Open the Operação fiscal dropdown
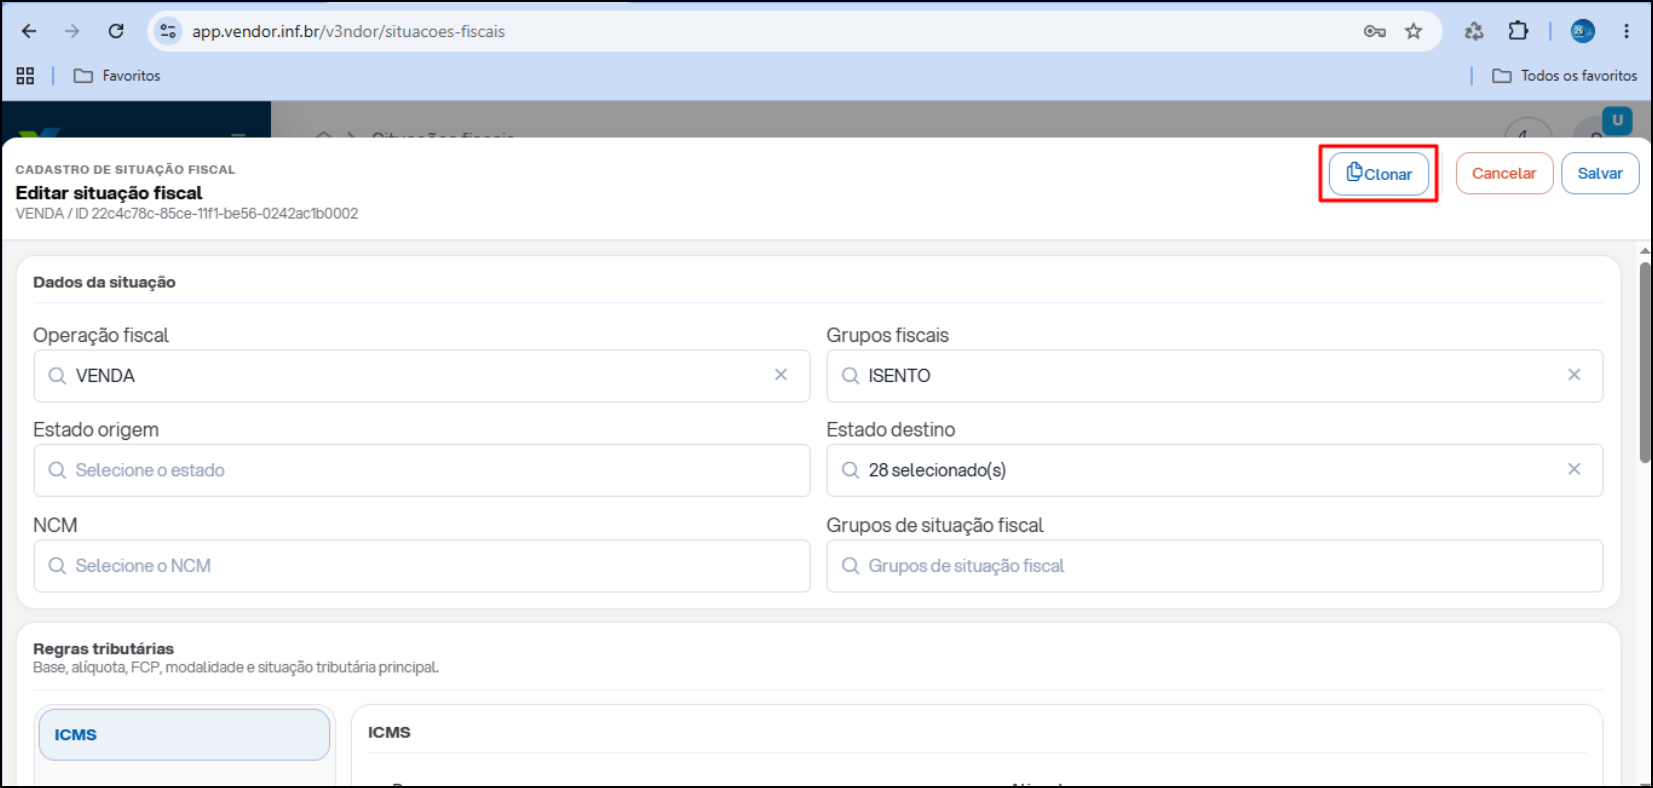 421,376
